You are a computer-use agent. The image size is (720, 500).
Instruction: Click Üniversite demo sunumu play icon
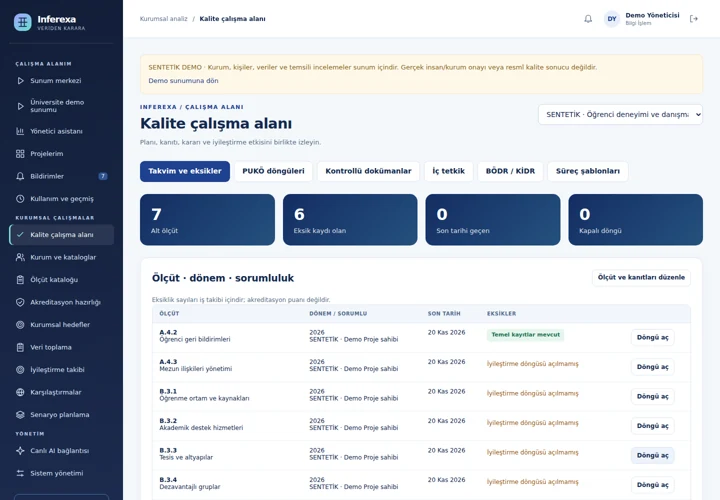pyautogui.click(x=20, y=106)
